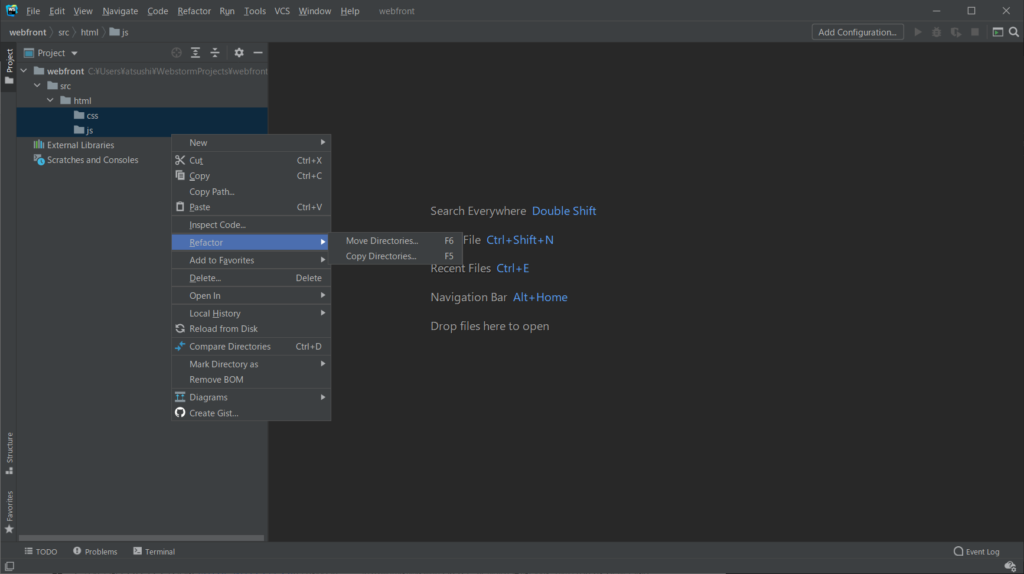Choose Move Directories in submenu
This screenshot has width=1024, height=574.
pos(396,240)
